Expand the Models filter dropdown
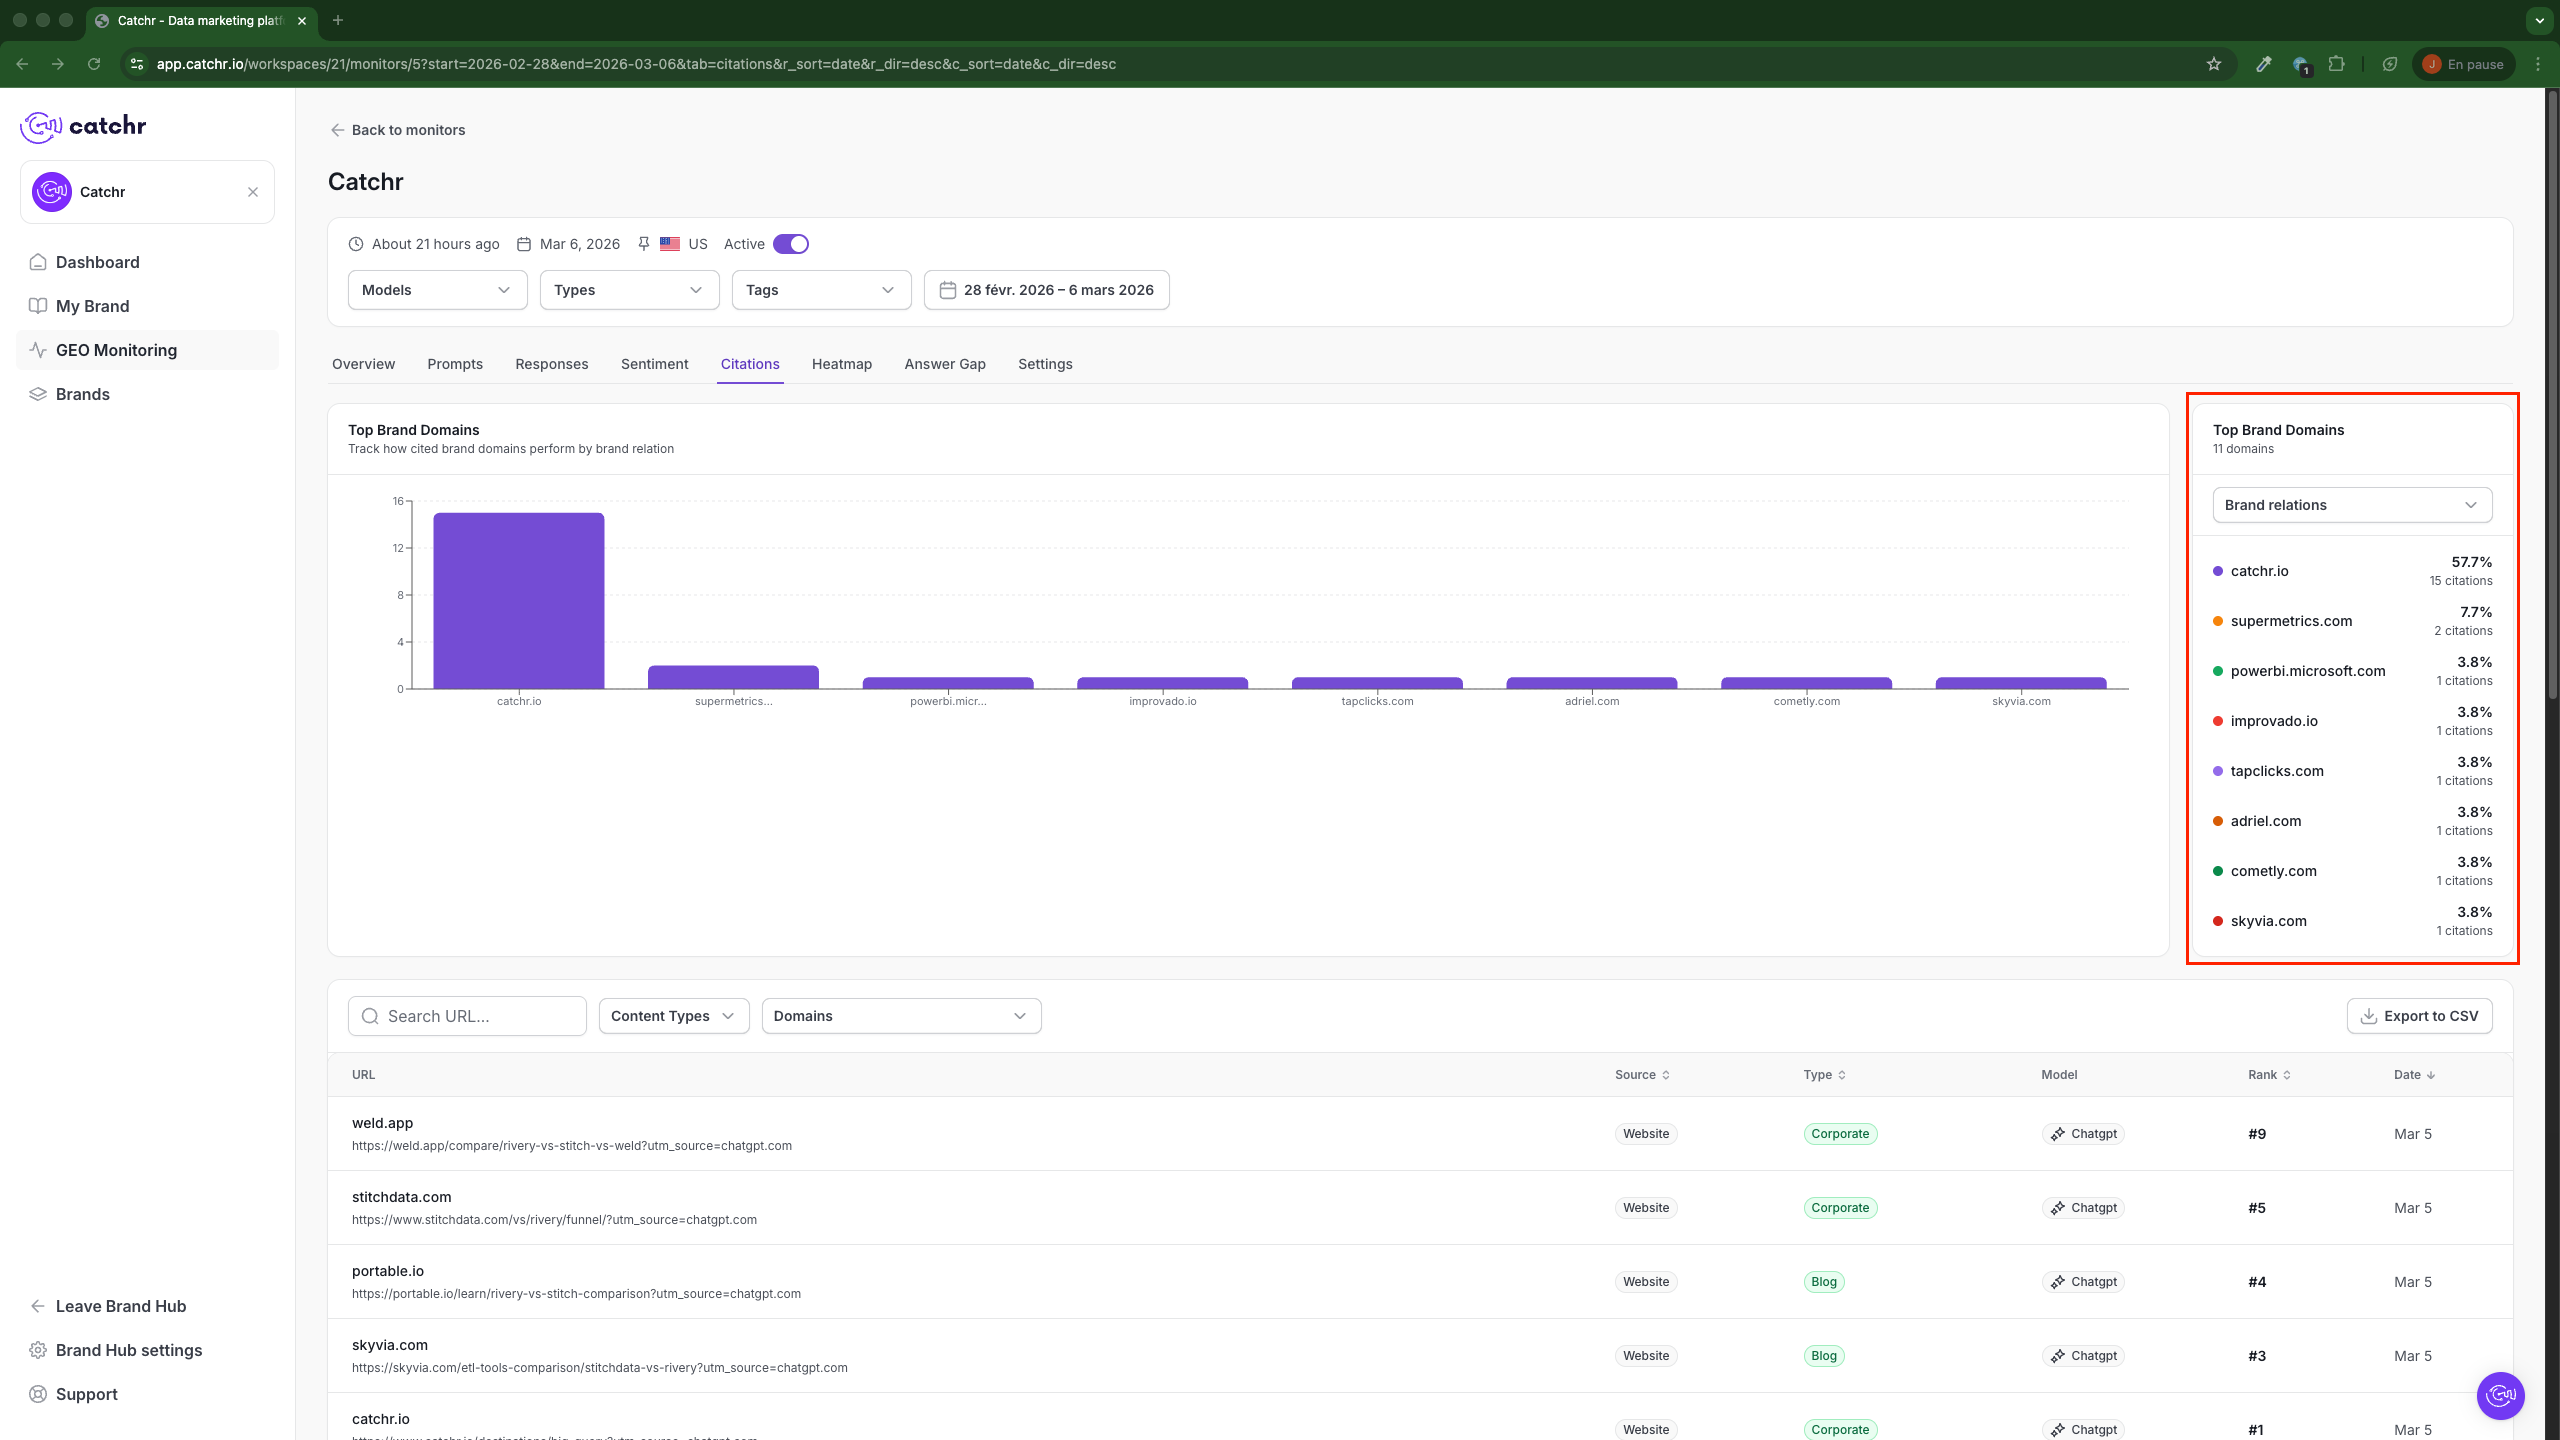The height and width of the screenshot is (1440, 2560). click(x=437, y=290)
